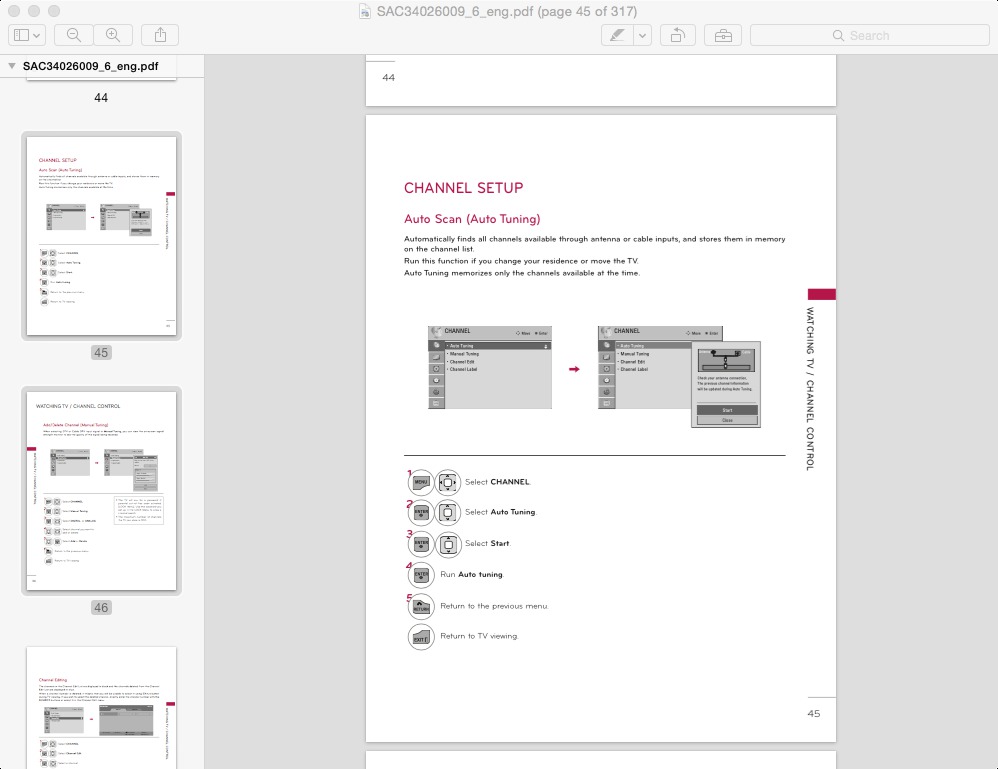Viewport: 998px width, 769px height.
Task: Open the page 46 thumbnail
Action: 101,490
